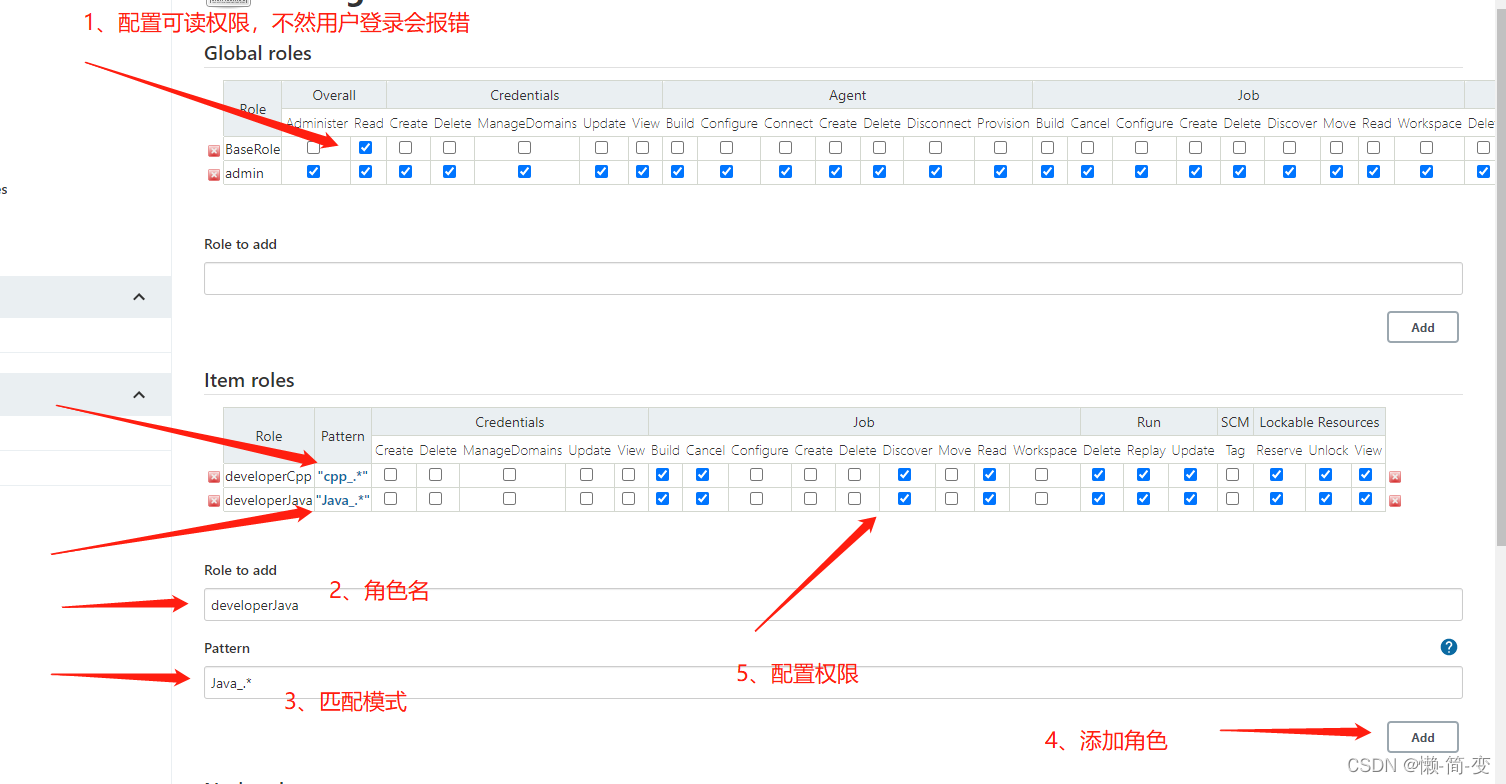Enable developerJava Credentials Update checkbox

point(587,498)
